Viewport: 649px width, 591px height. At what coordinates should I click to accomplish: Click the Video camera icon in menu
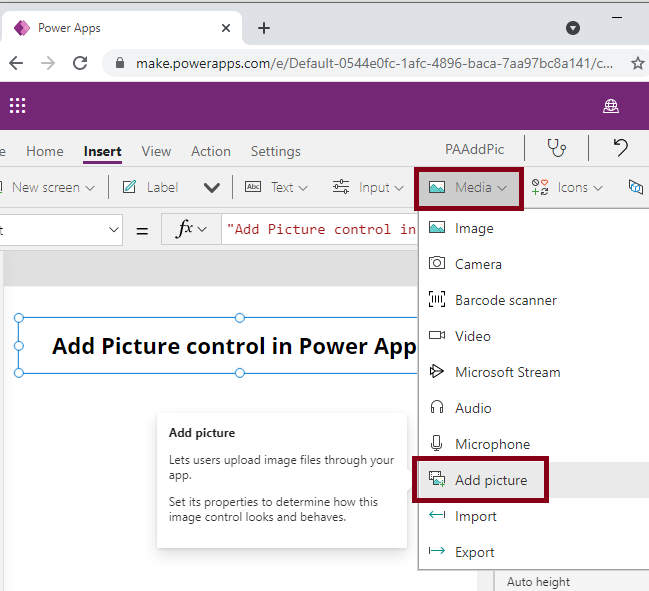tap(437, 335)
